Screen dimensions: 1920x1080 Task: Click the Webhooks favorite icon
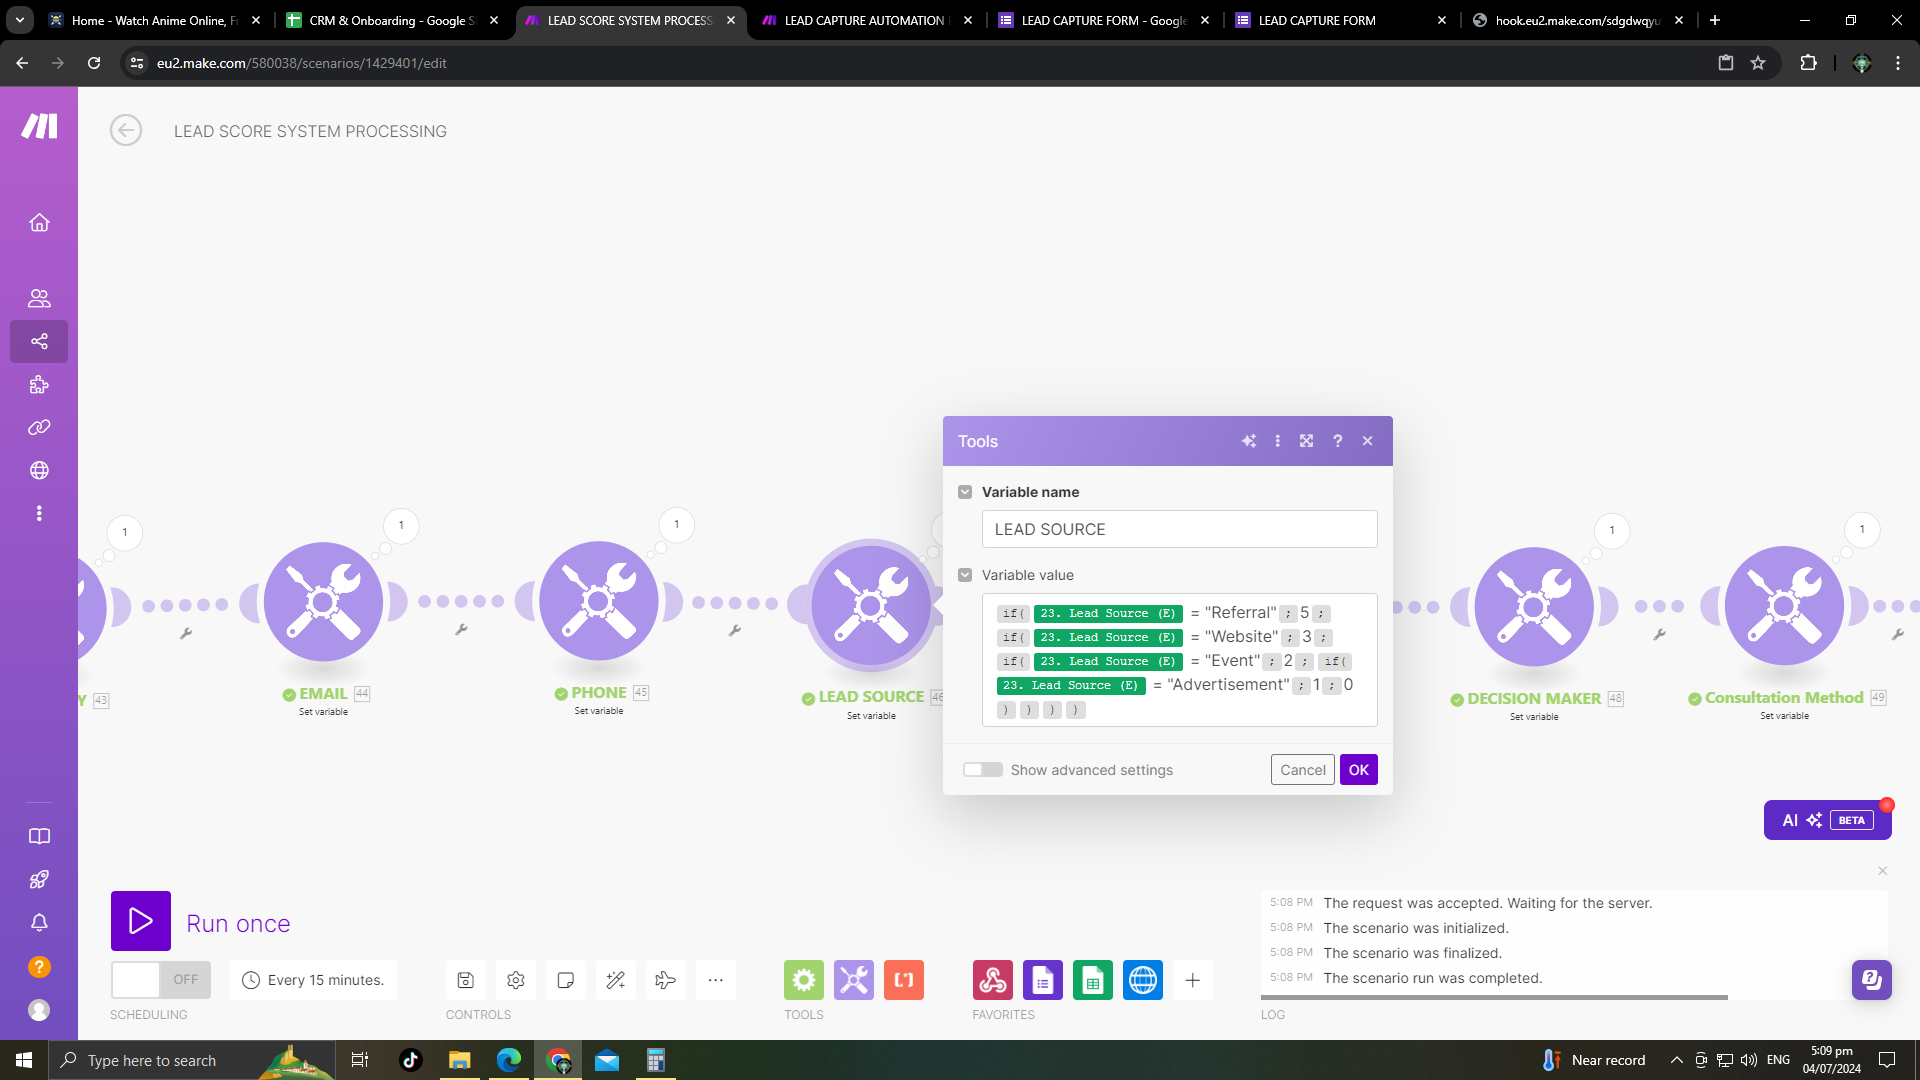point(992,980)
